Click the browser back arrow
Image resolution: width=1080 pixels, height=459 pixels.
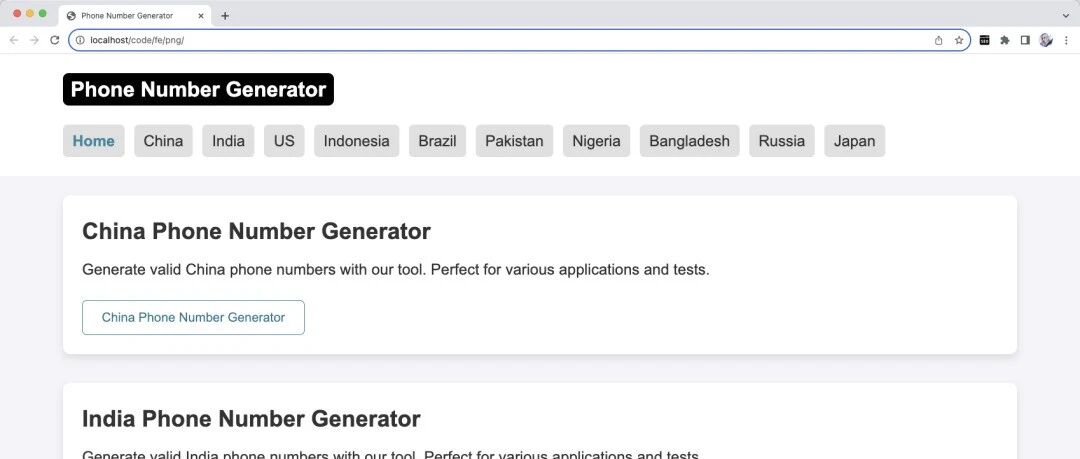(14, 40)
